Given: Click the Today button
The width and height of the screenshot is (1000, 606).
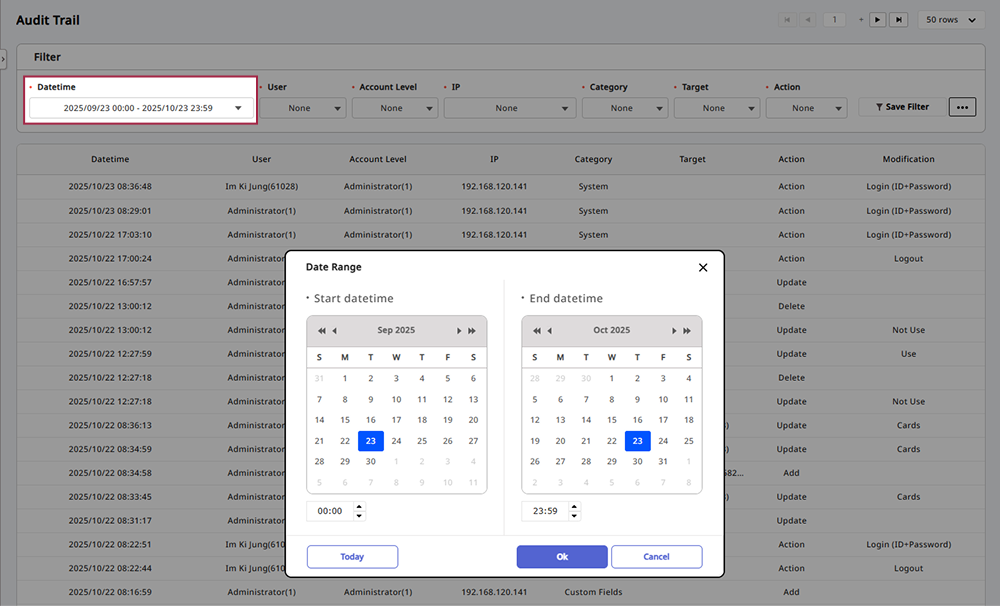Looking at the screenshot, I should (352, 557).
